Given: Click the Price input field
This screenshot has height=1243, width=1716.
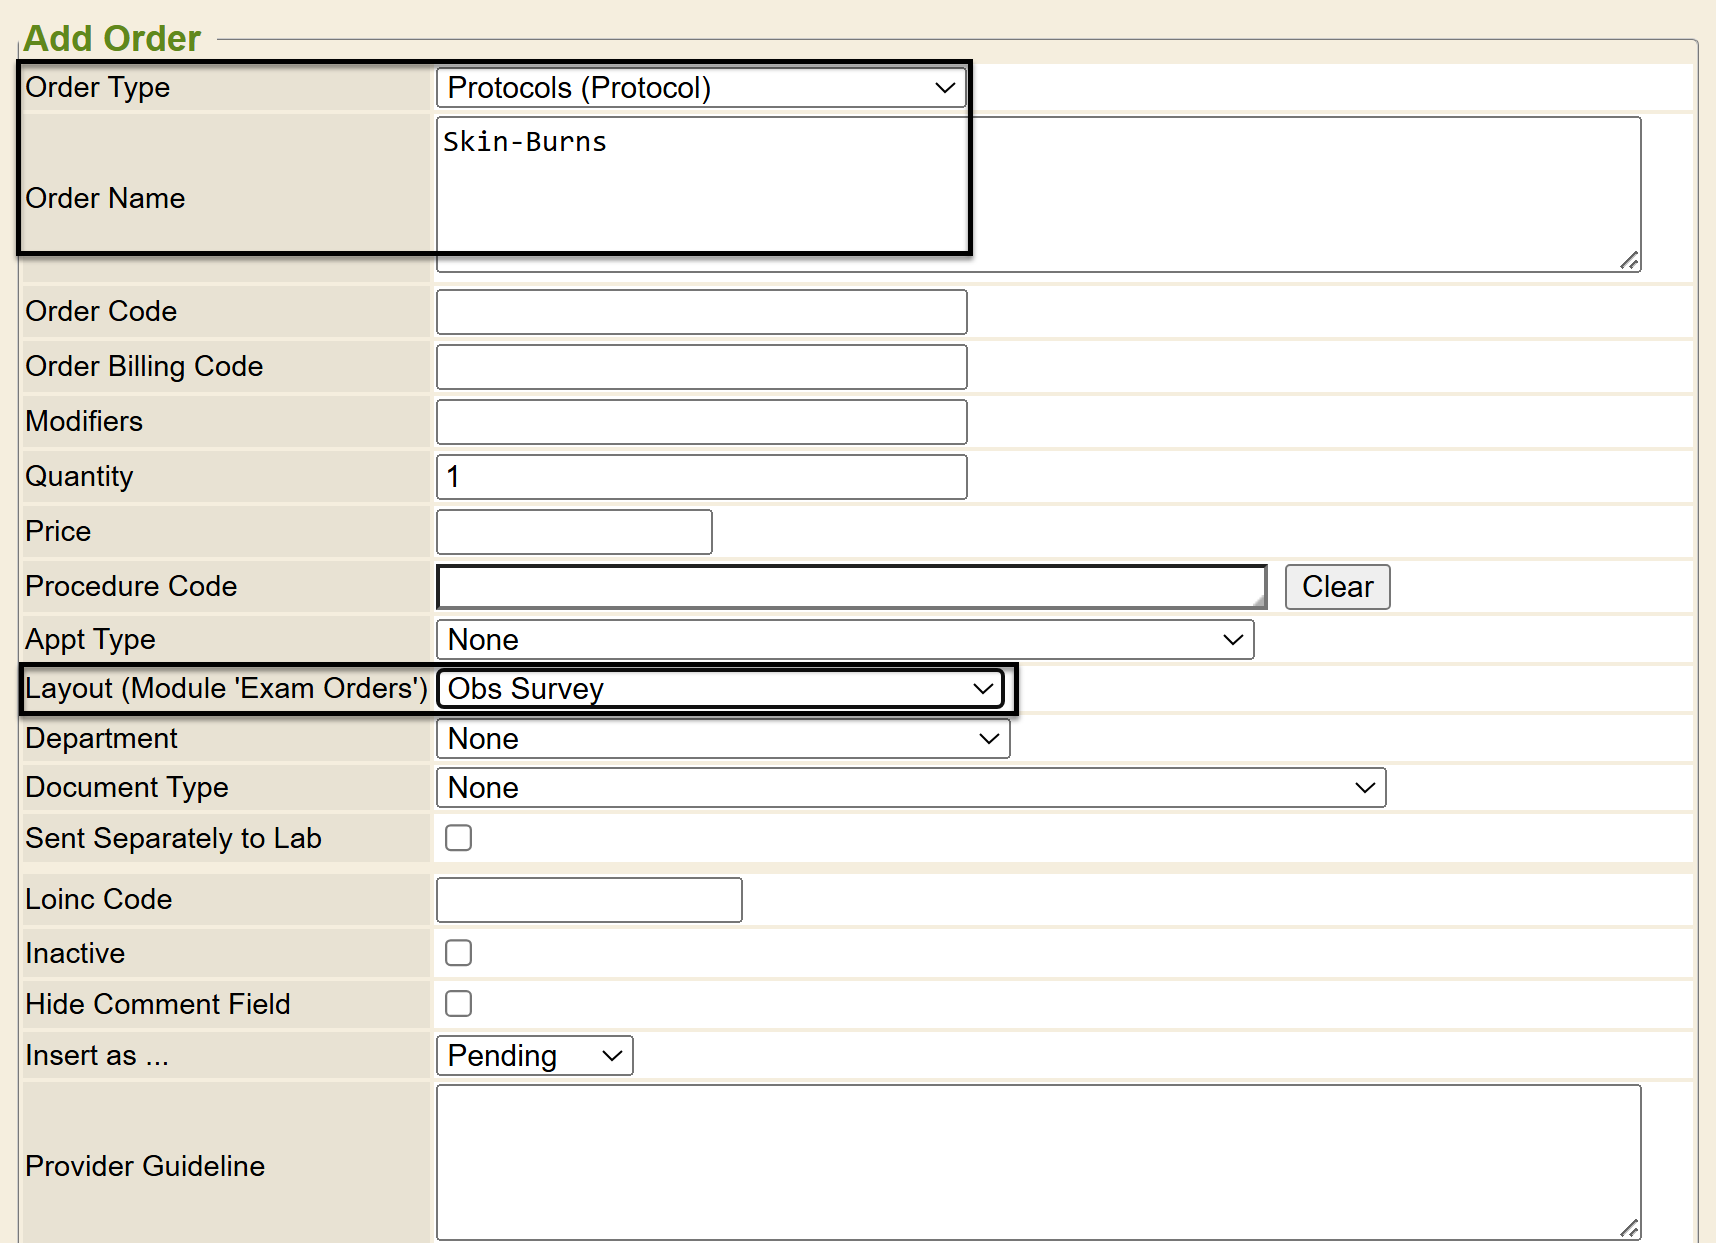Looking at the screenshot, I should click(574, 532).
